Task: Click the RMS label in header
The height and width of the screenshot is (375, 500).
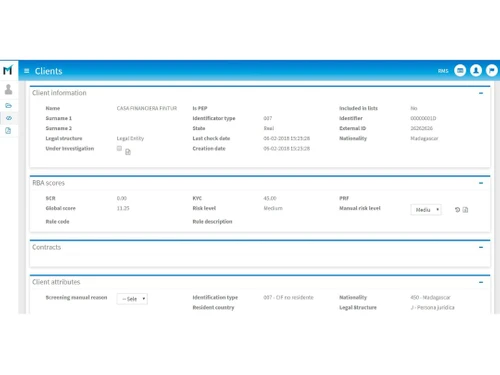Action: pyautogui.click(x=443, y=71)
